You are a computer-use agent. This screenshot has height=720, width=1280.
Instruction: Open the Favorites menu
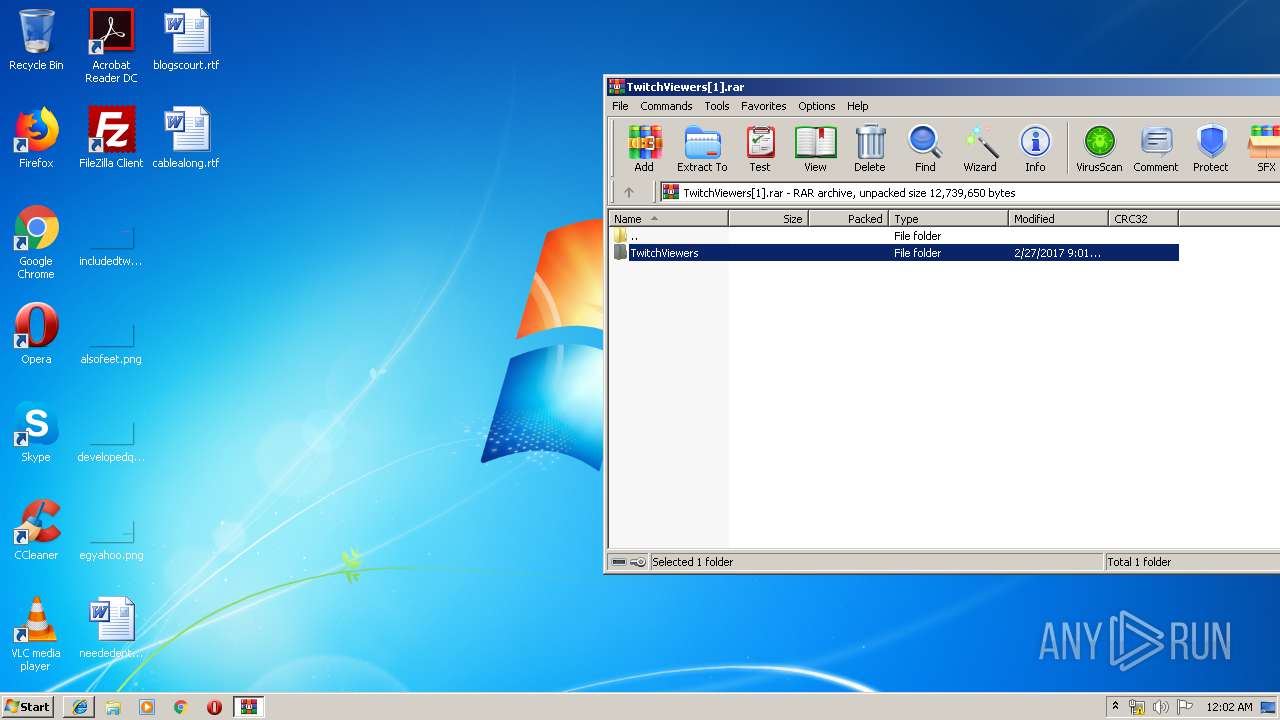pos(764,106)
